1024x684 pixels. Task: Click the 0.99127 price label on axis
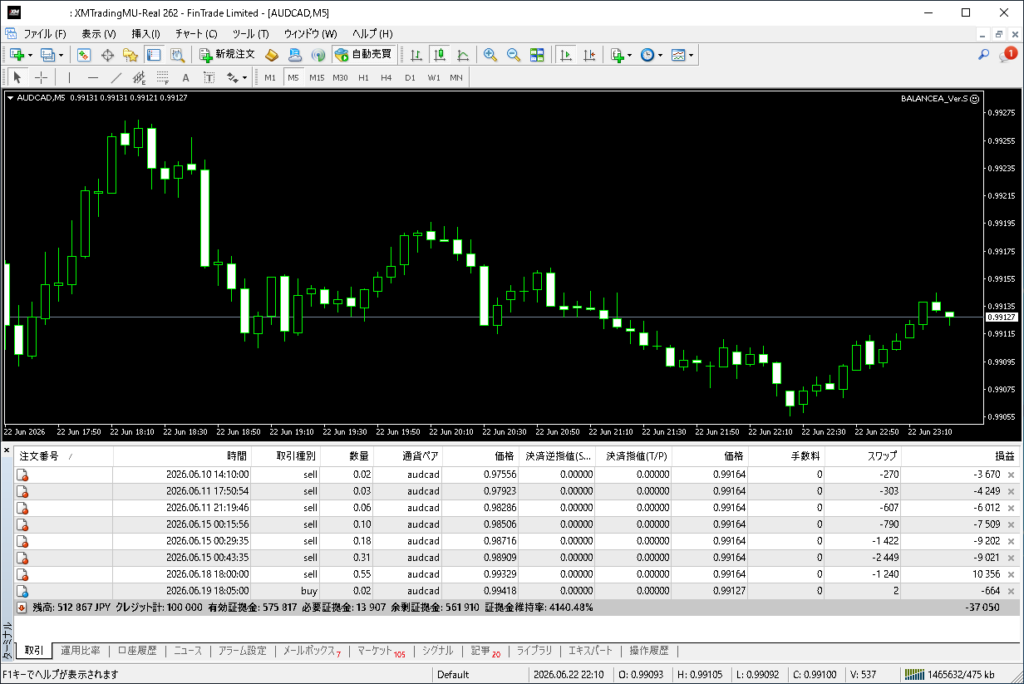coord(1002,317)
